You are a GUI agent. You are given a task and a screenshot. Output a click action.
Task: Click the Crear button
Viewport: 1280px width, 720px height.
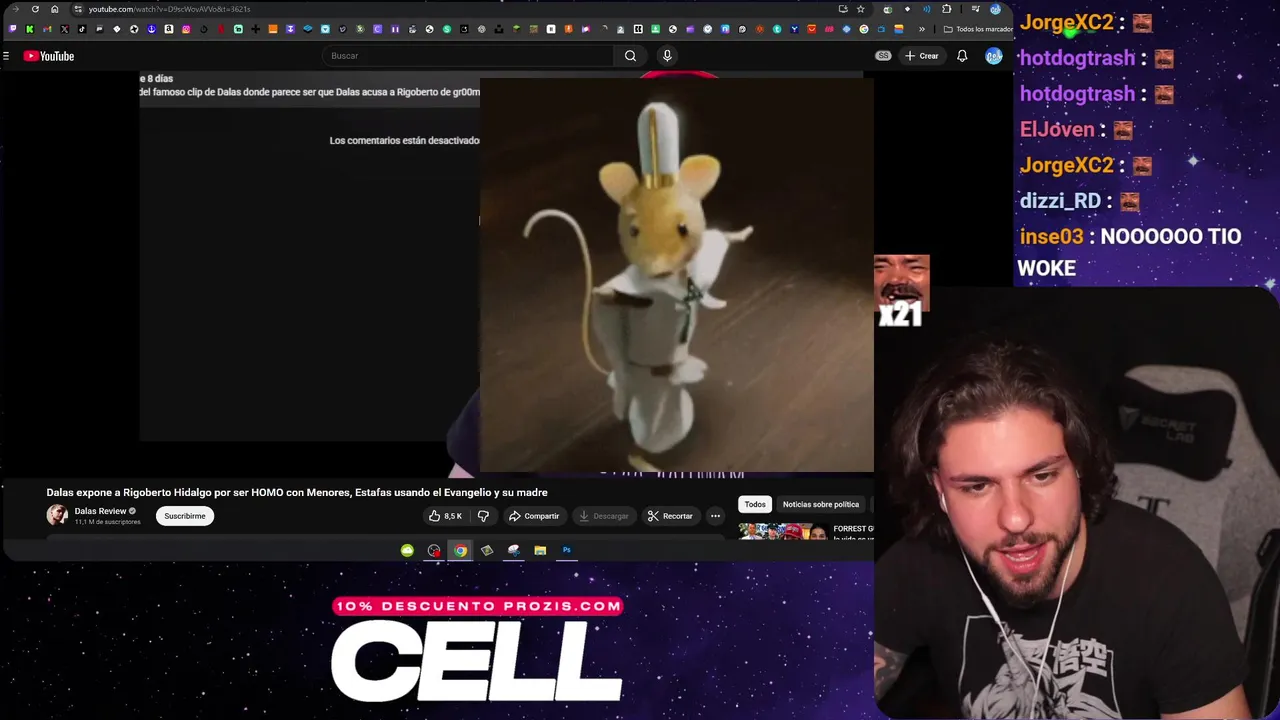tap(922, 56)
